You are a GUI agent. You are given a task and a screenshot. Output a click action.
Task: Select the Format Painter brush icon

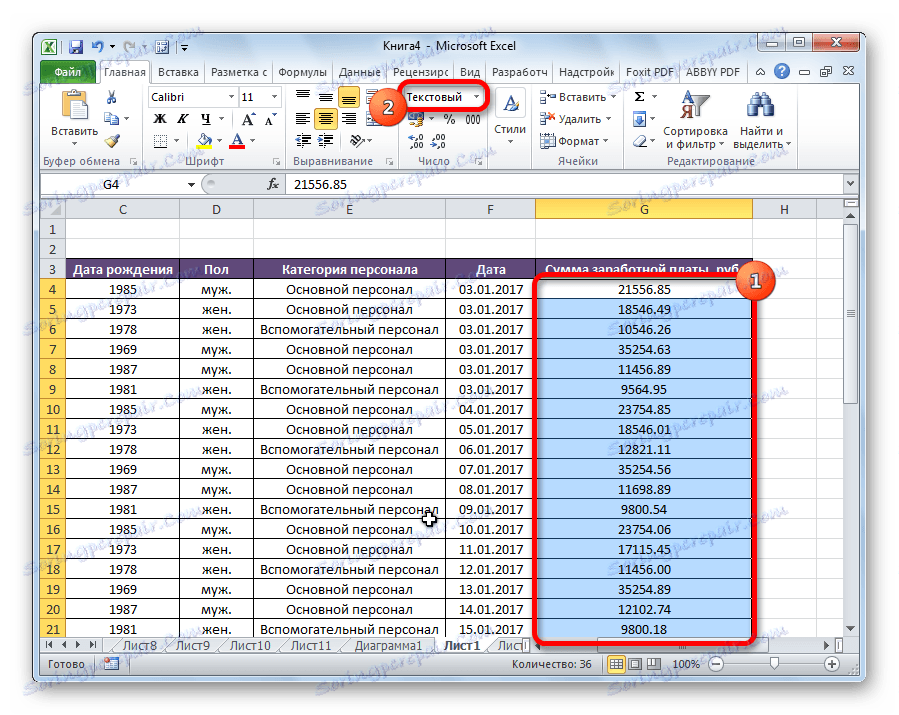click(112, 141)
